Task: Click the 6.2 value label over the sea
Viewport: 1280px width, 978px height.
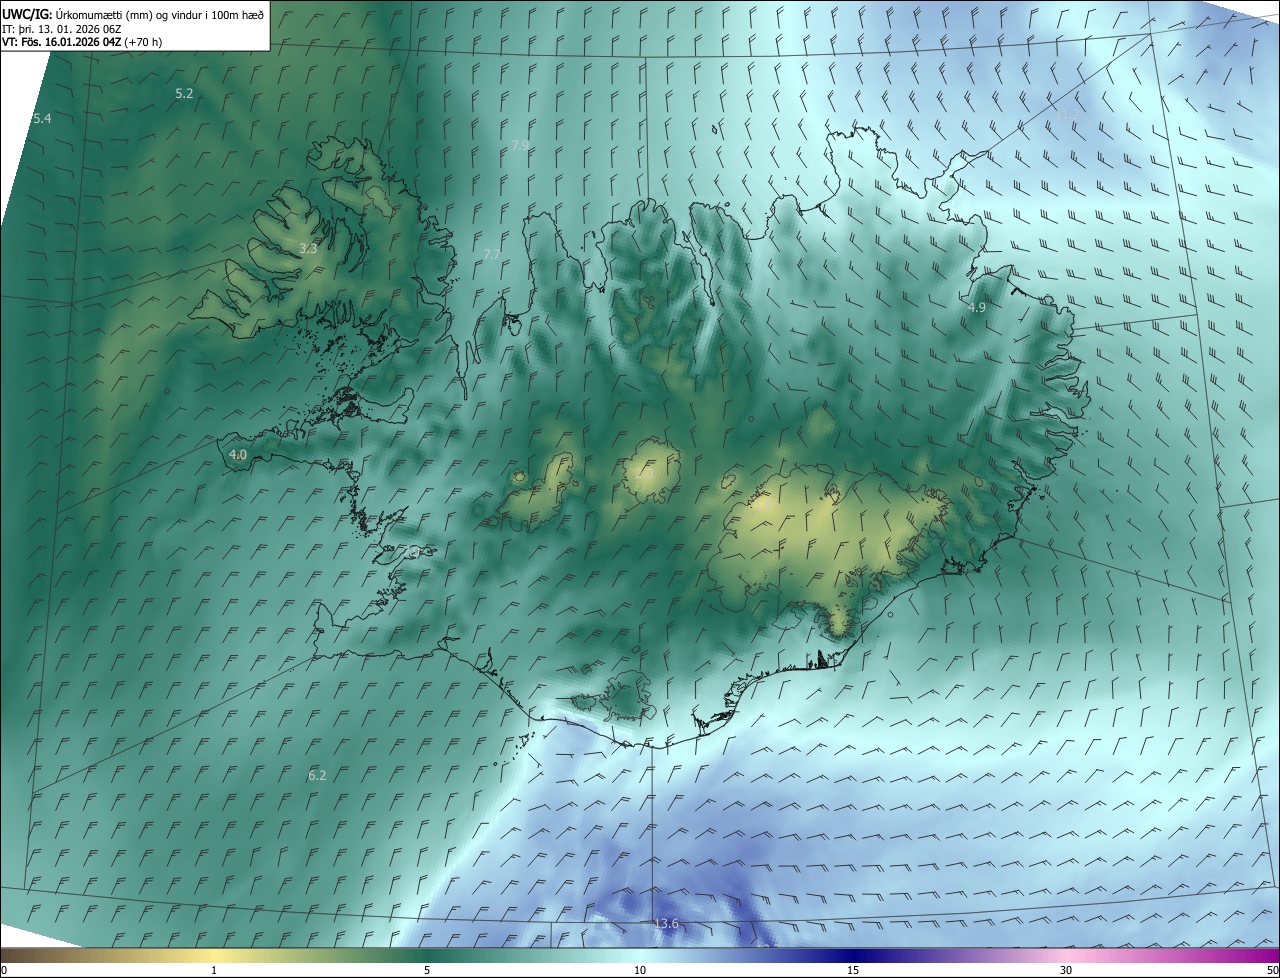Action: (317, 775)
